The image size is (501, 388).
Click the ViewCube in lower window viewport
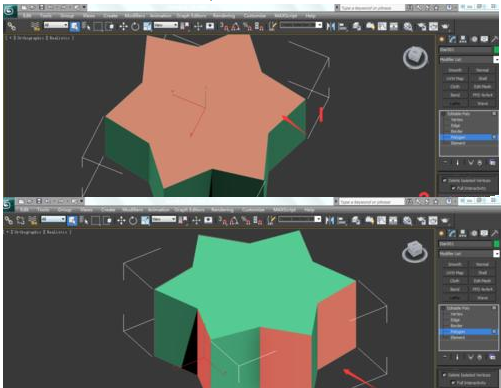click(x=414, y=252)
